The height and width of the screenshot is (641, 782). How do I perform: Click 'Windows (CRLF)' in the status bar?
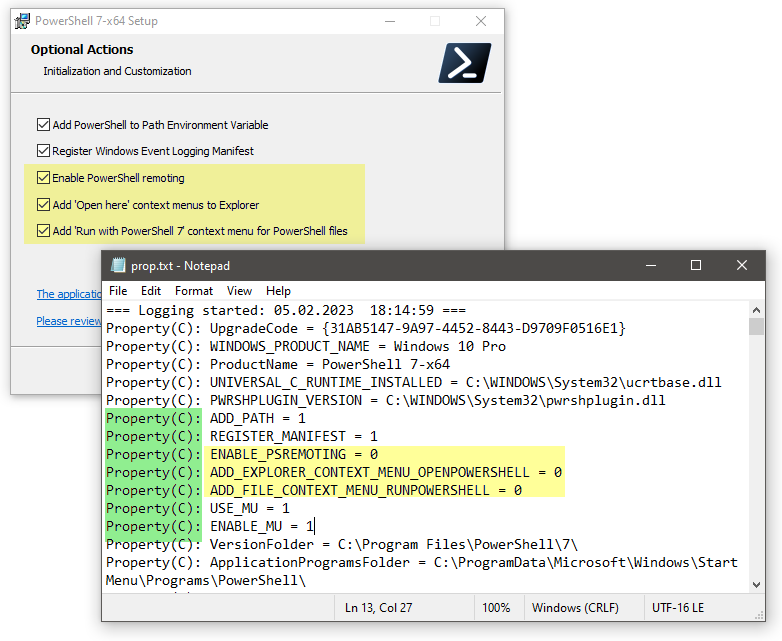click(x=575, y=608)
